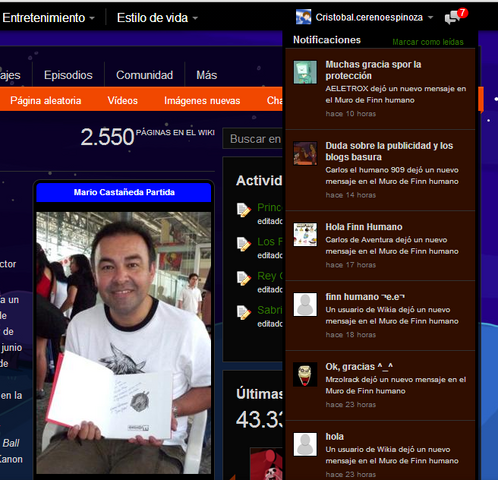498x480 pixels.
Task: Click the 'hace 17 horas' timestamp
Action: [351, 265]
